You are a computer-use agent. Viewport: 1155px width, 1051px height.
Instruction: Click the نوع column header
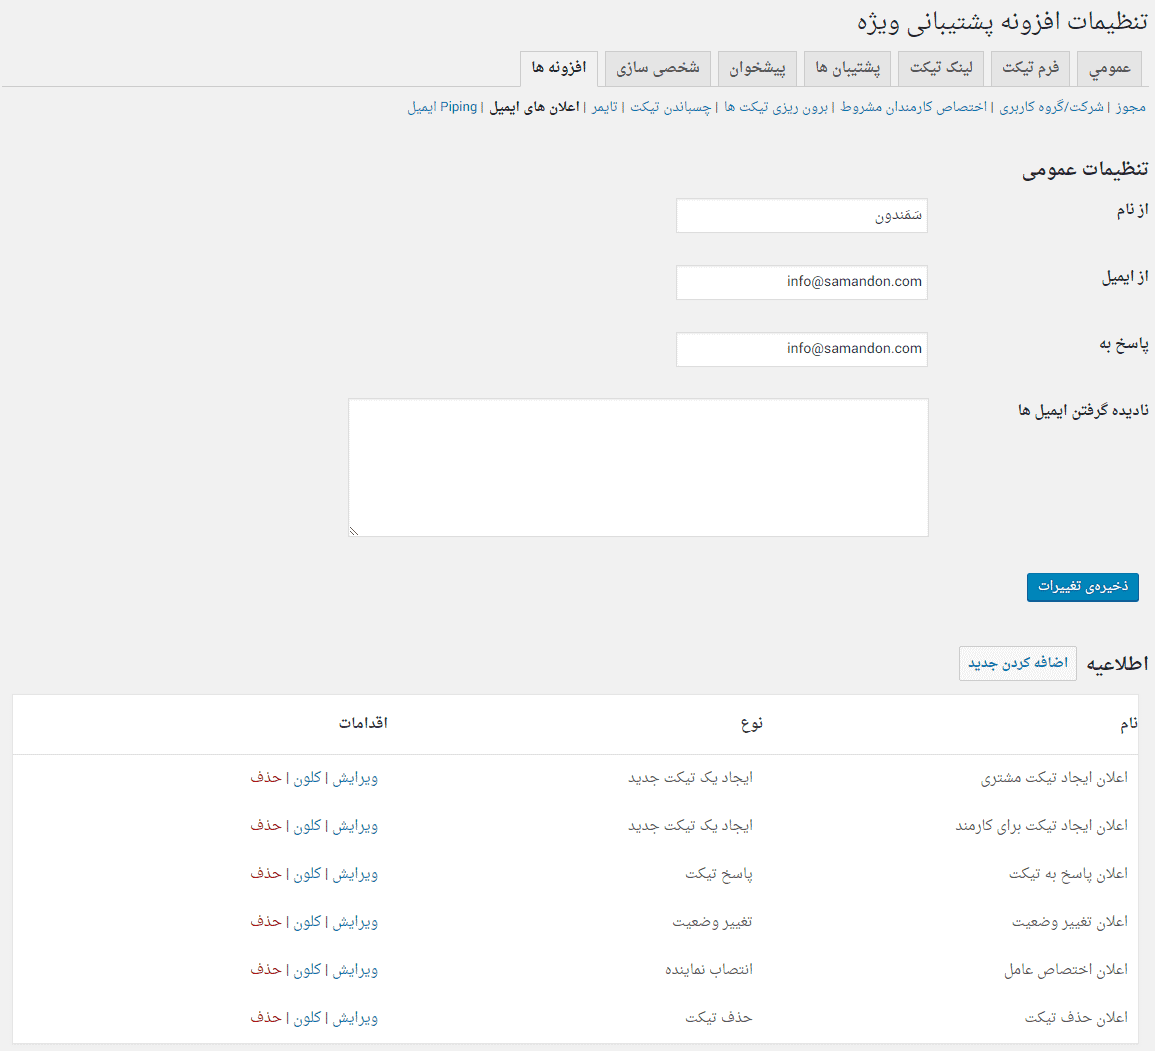pyautogui.click(x=751, y=724)
